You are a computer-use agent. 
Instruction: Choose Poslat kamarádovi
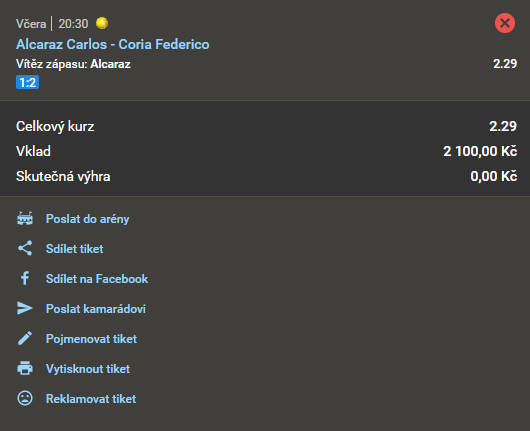(96, 309)
